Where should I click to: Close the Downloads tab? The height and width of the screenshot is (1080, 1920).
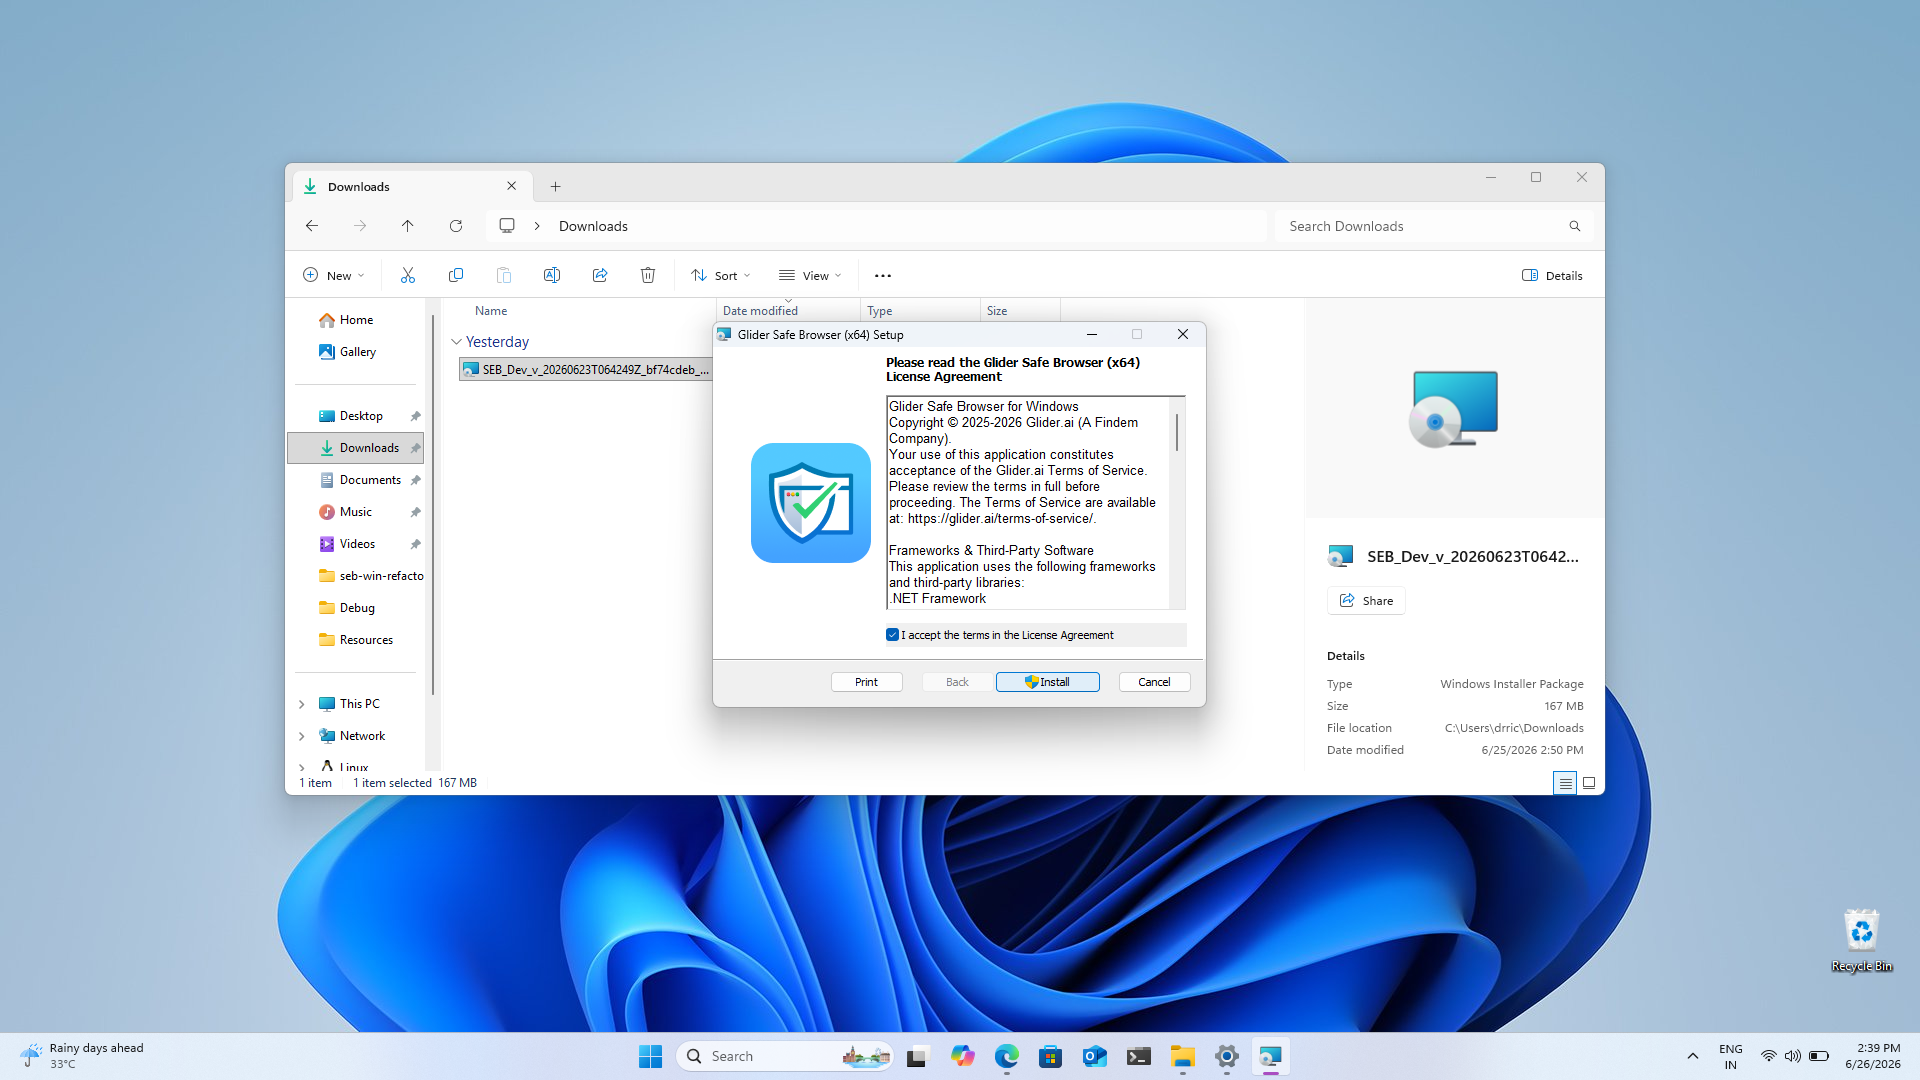pos(512,186)
